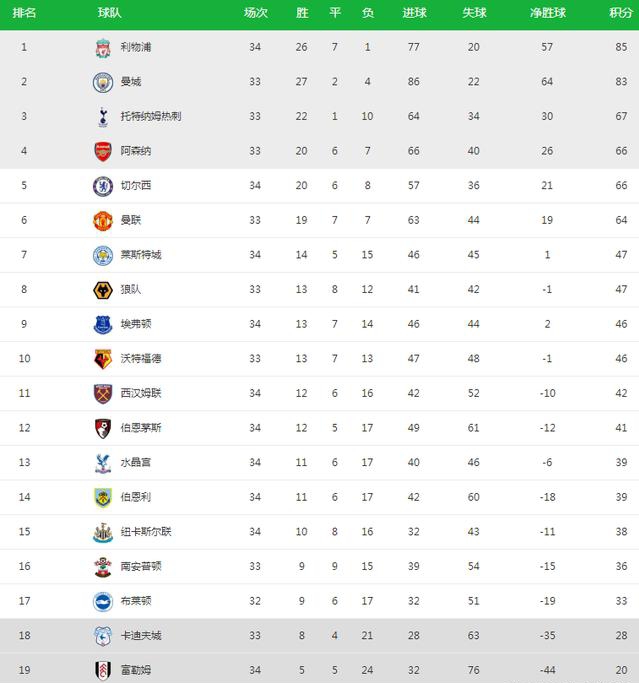Open the 利物浦 team name link
Image resolution: width=639 pixels, height=683 pixels.
136,47
